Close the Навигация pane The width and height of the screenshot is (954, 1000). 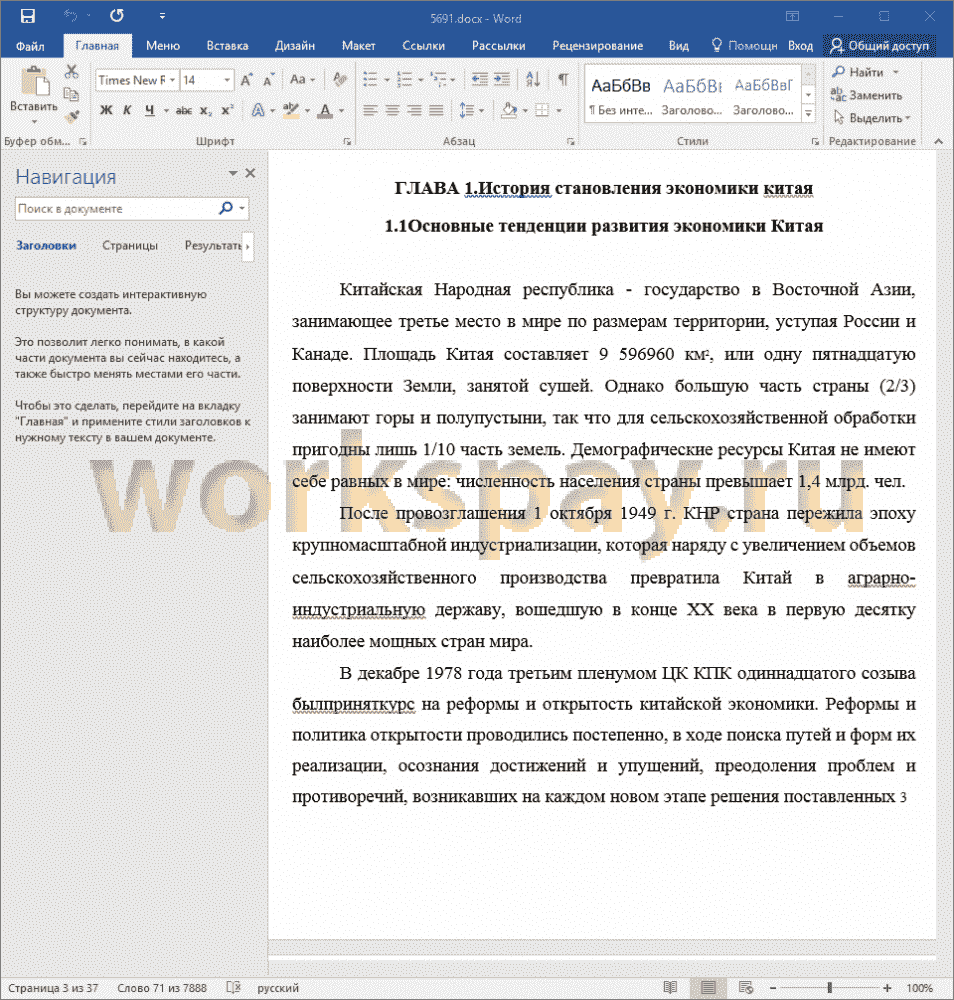pyautogui.click(x=250, y=173)
